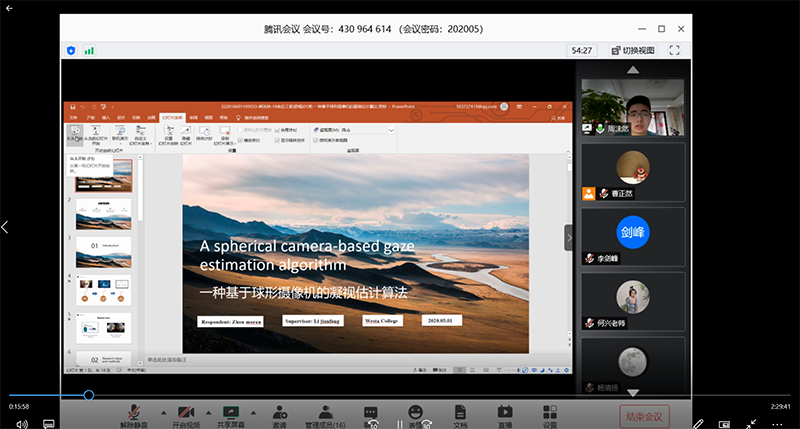Viewport: 800px width, 429px height.
Task: Start screen sharing via 共享屏幕
Action: pos(231,414)
